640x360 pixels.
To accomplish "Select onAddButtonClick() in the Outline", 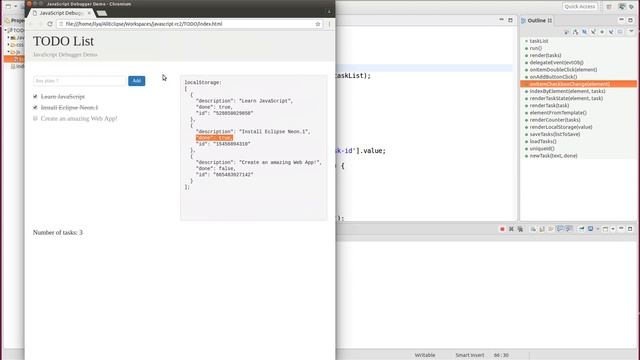I will point(553,77).
